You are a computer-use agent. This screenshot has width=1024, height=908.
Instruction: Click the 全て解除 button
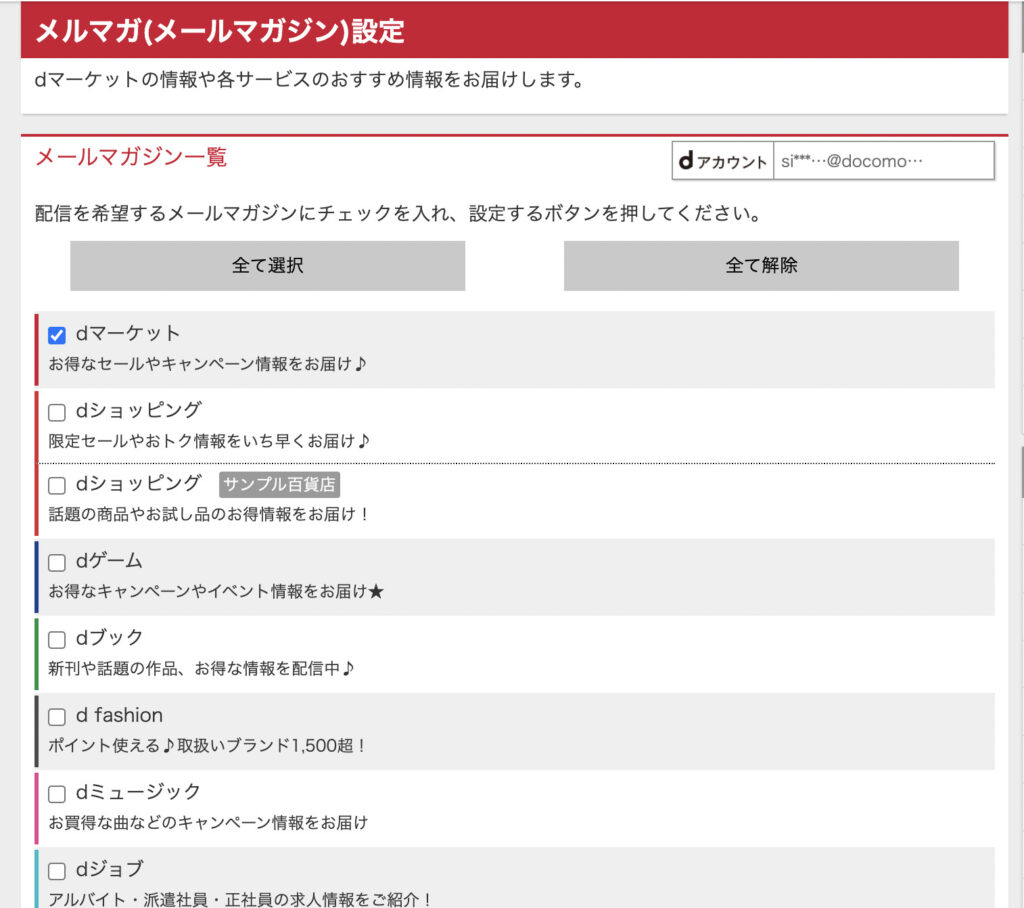(761, 265)
